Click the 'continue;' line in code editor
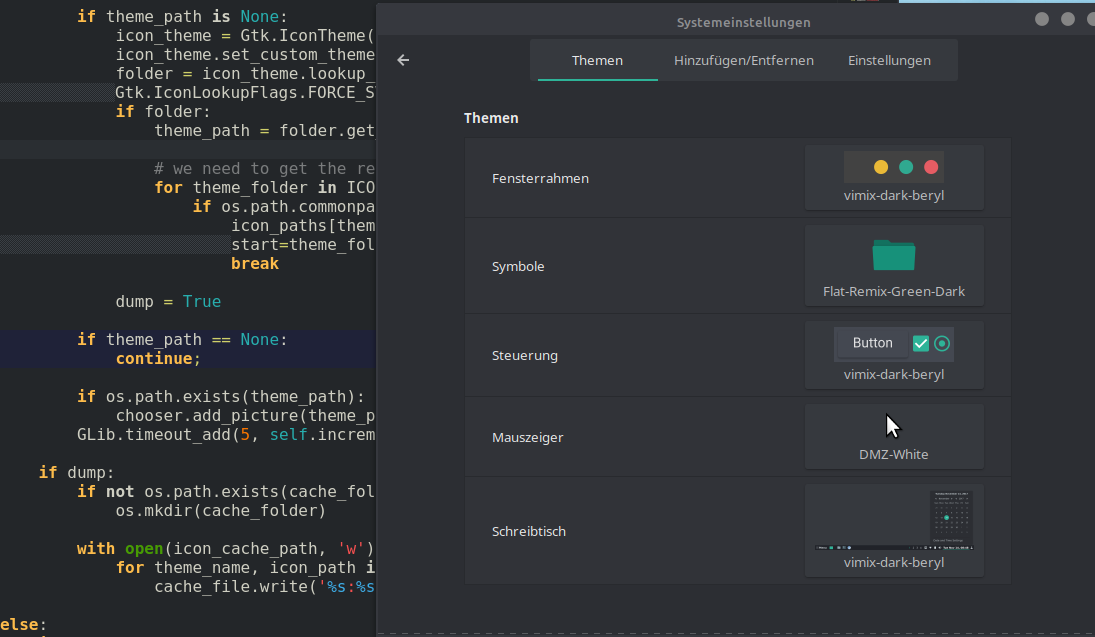 (159, 358)
